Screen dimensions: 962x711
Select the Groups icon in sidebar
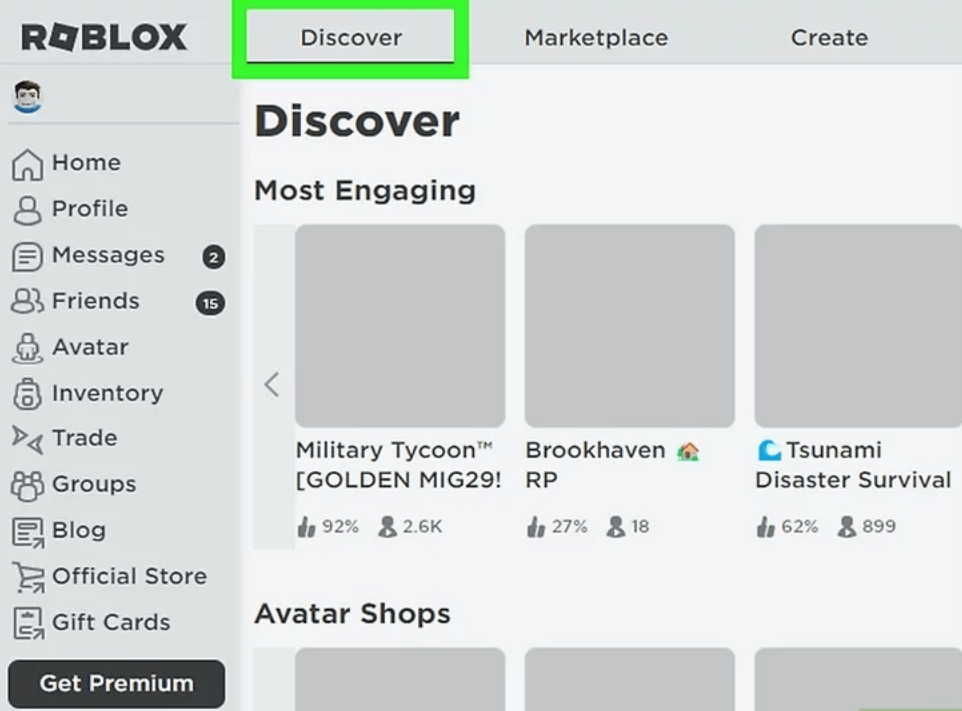tap(27, 486)
